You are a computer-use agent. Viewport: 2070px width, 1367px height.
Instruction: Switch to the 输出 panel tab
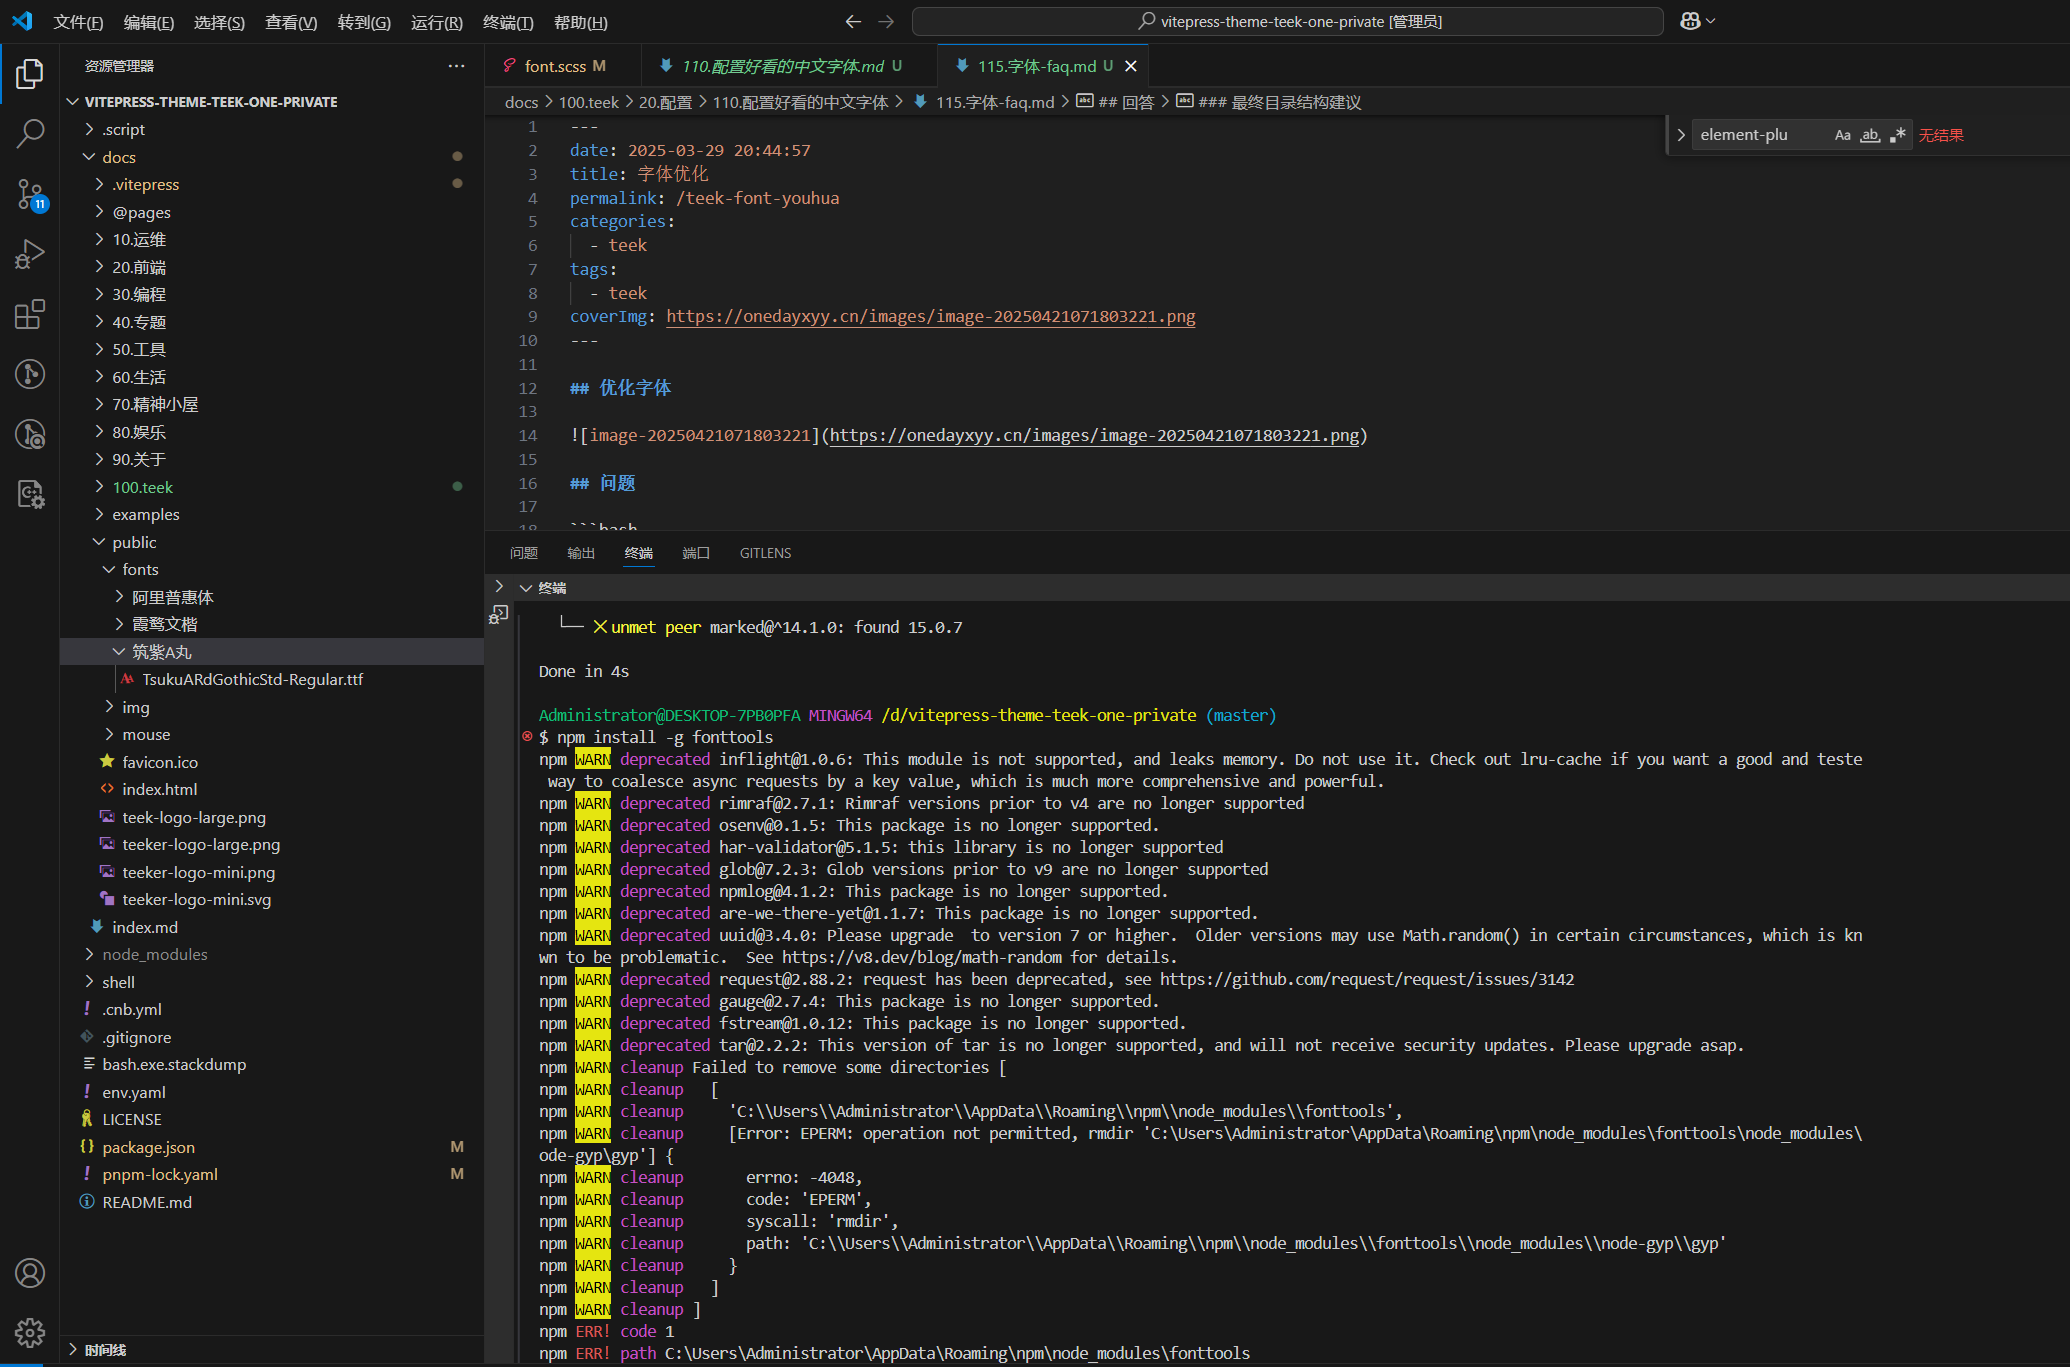[581, 553]
